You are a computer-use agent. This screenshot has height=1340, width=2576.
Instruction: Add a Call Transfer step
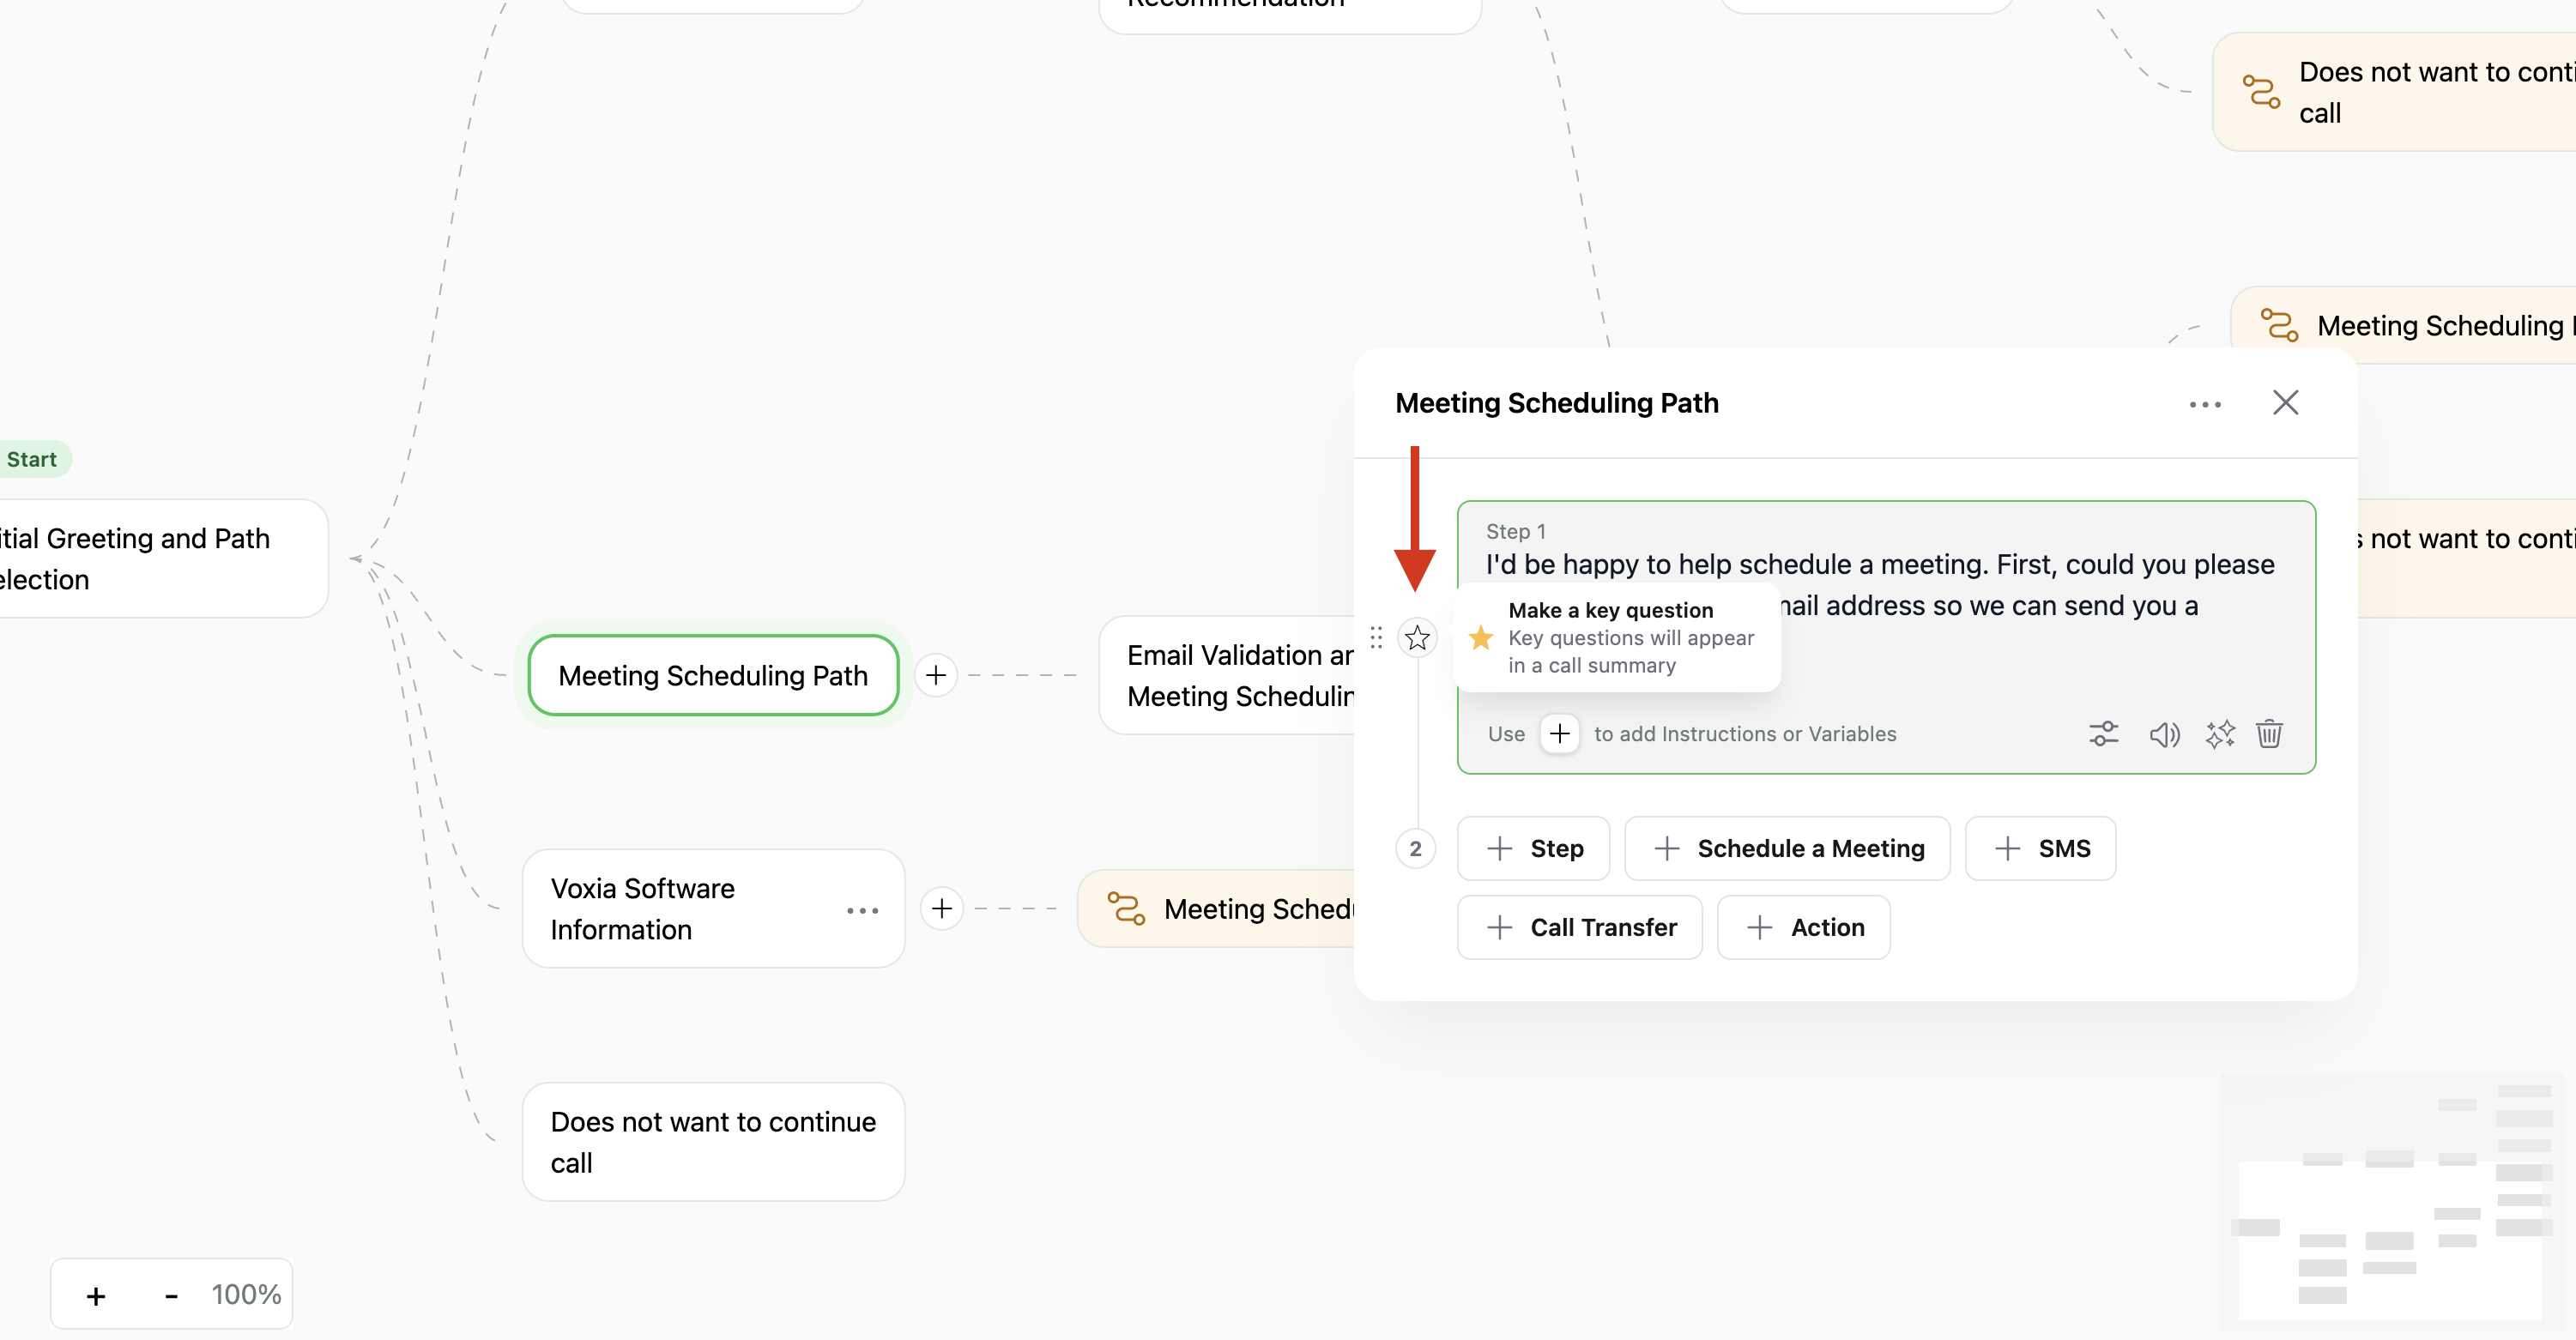pos(1579,927)
